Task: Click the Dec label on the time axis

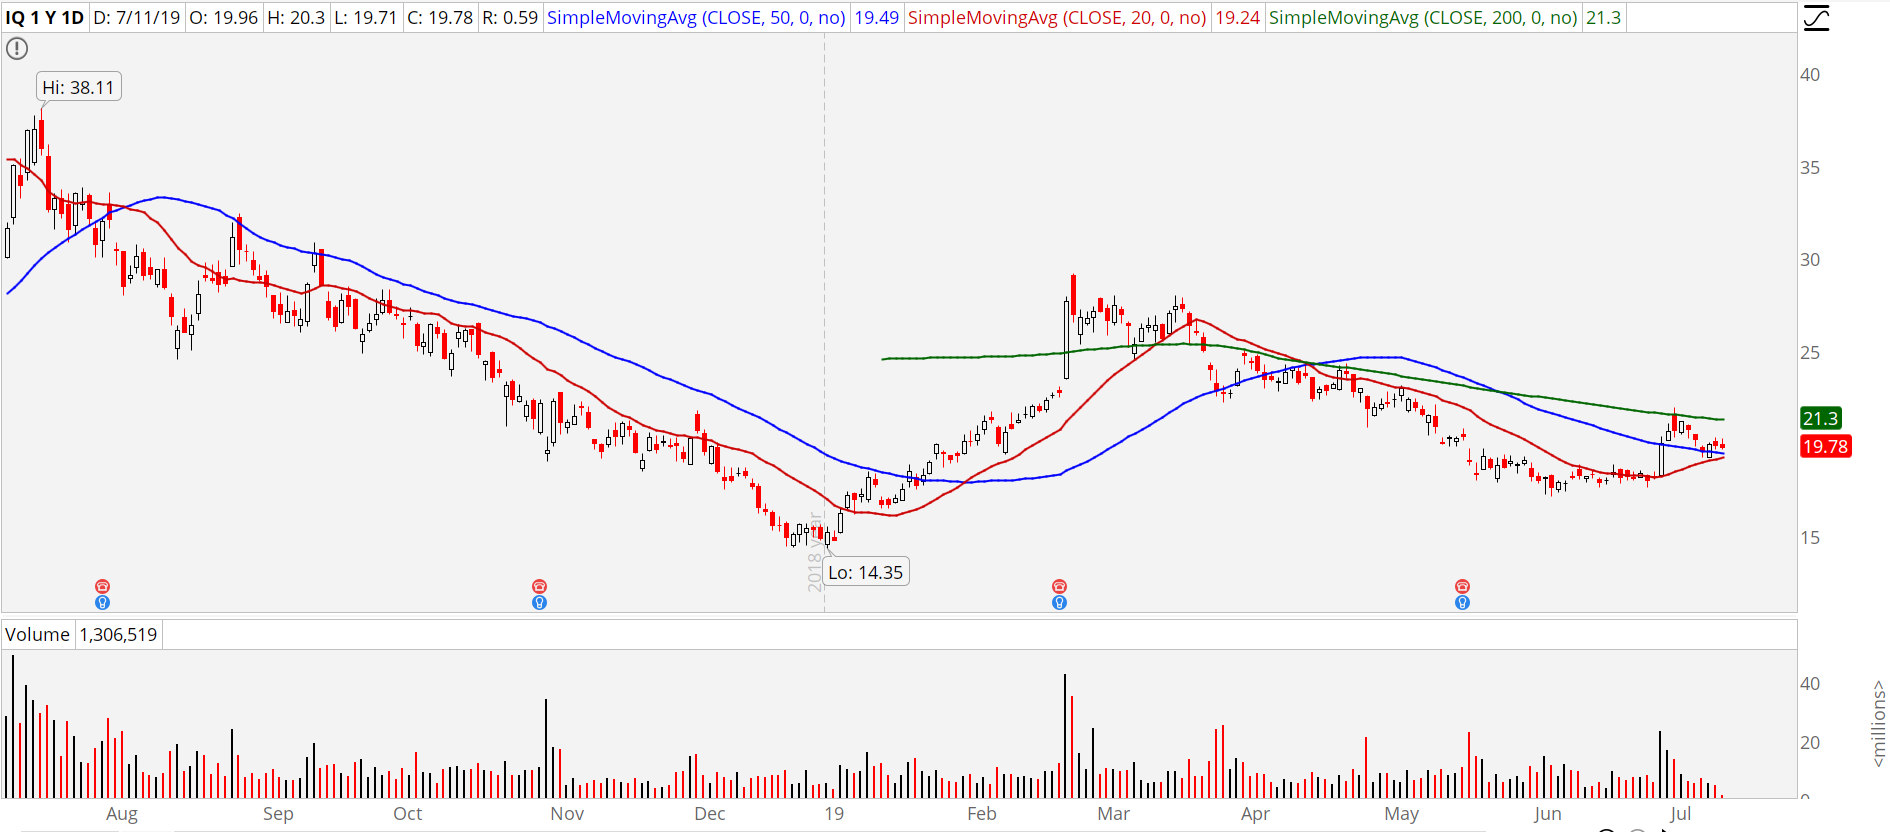Action: click(x=710, y=814)
